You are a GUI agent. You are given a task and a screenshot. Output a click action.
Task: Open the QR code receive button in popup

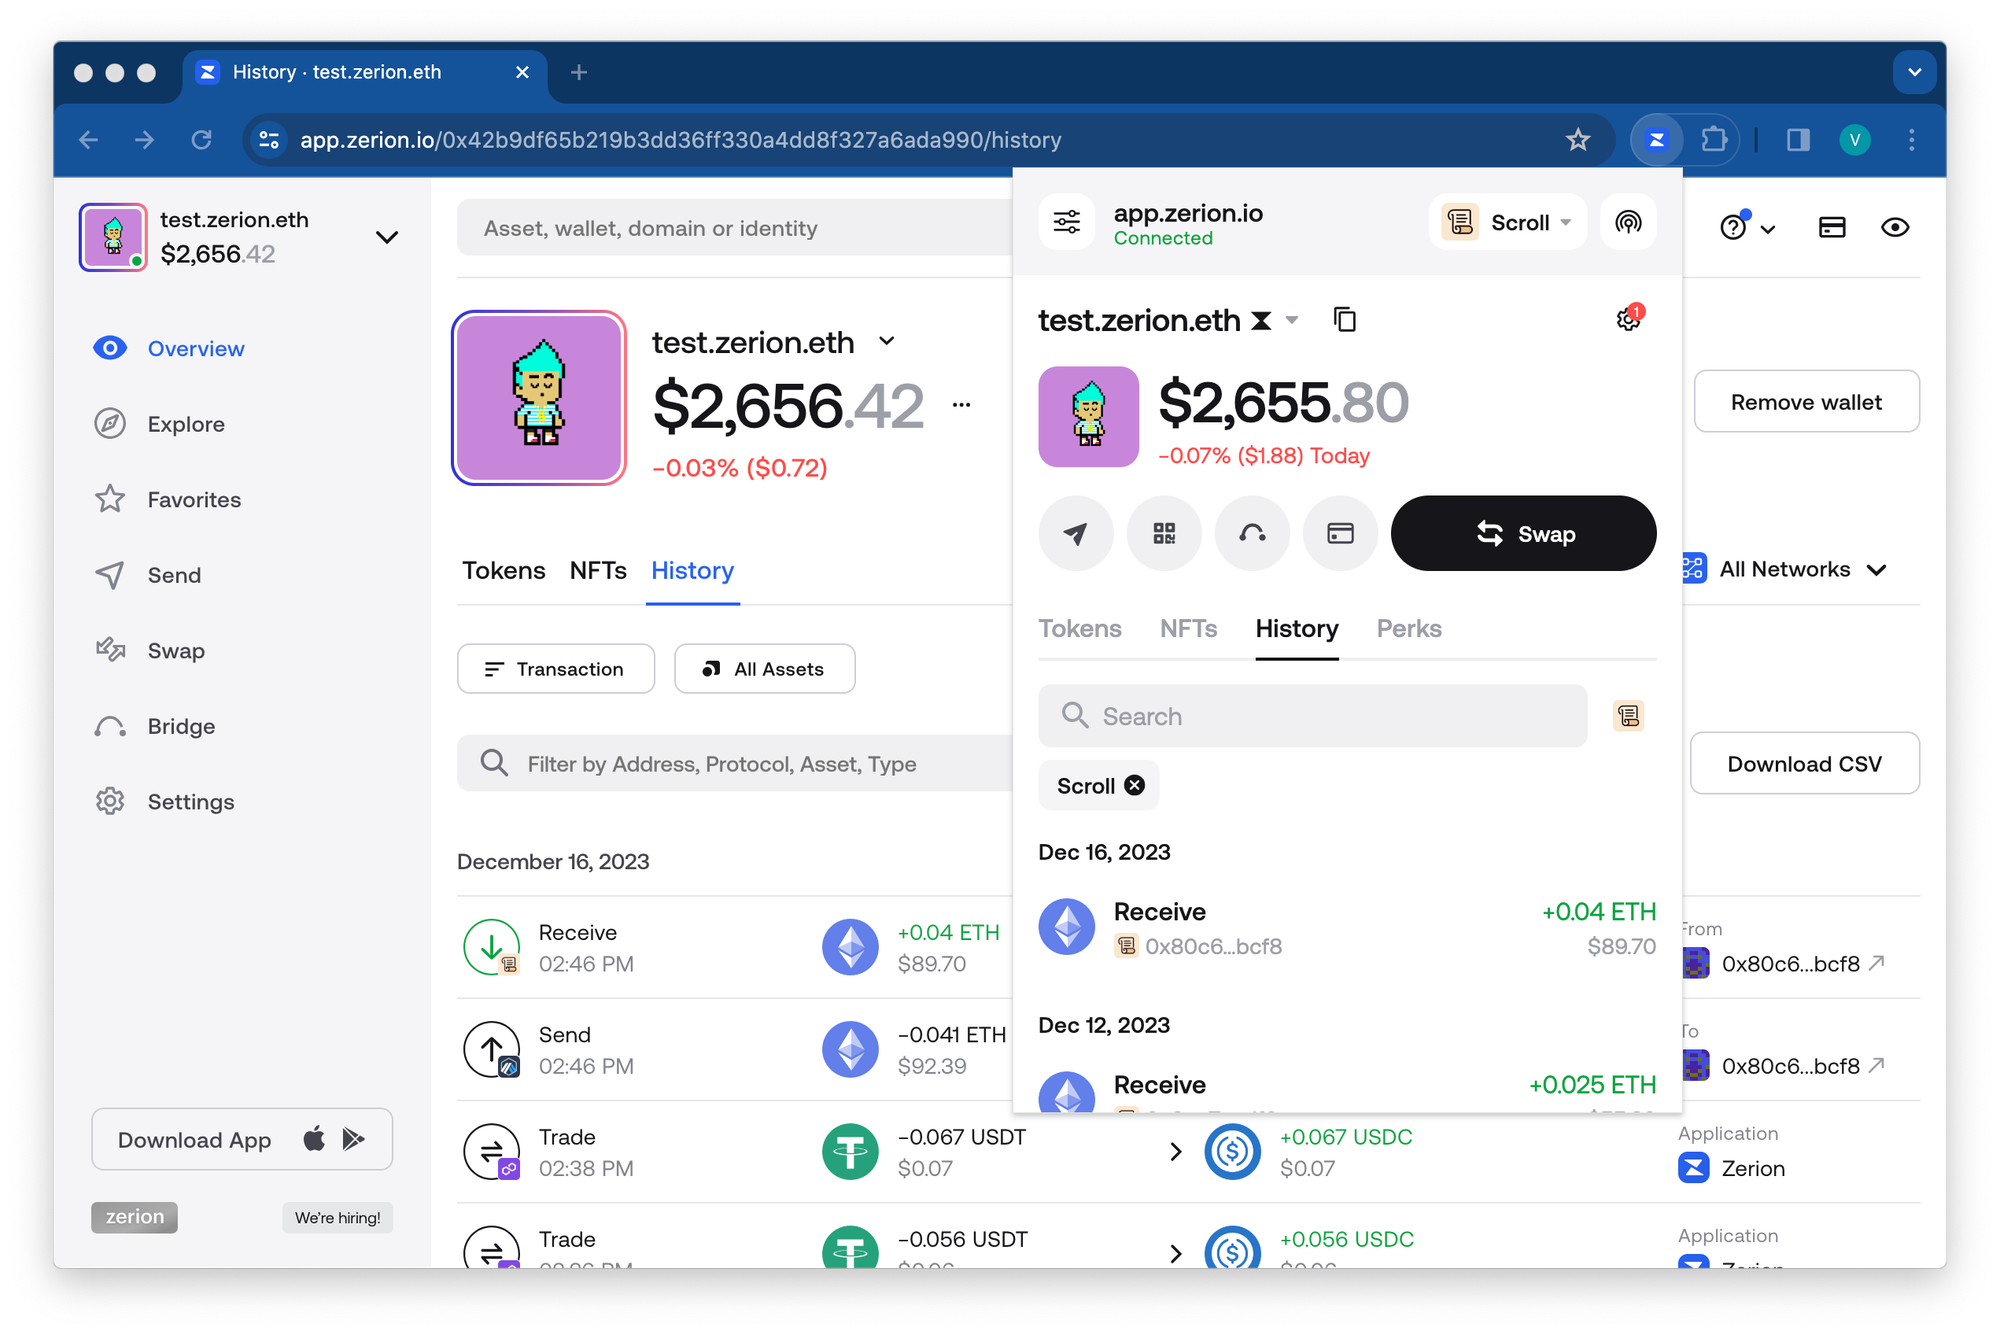click(1163, 533)
